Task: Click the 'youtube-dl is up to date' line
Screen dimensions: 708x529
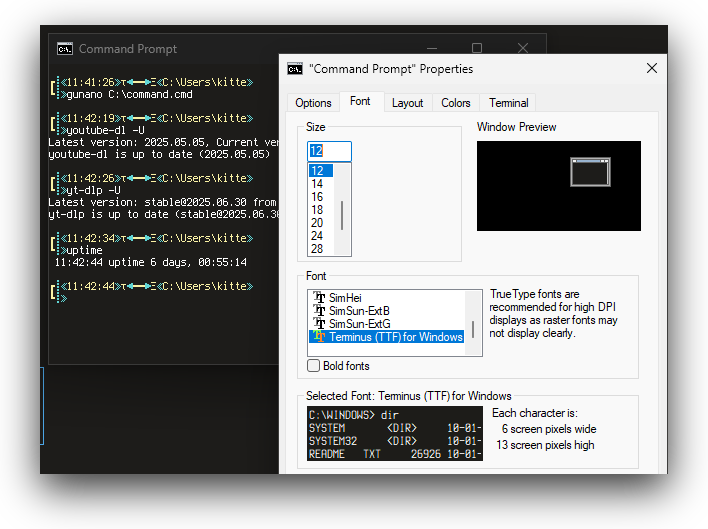Action: tap(159, 154)
